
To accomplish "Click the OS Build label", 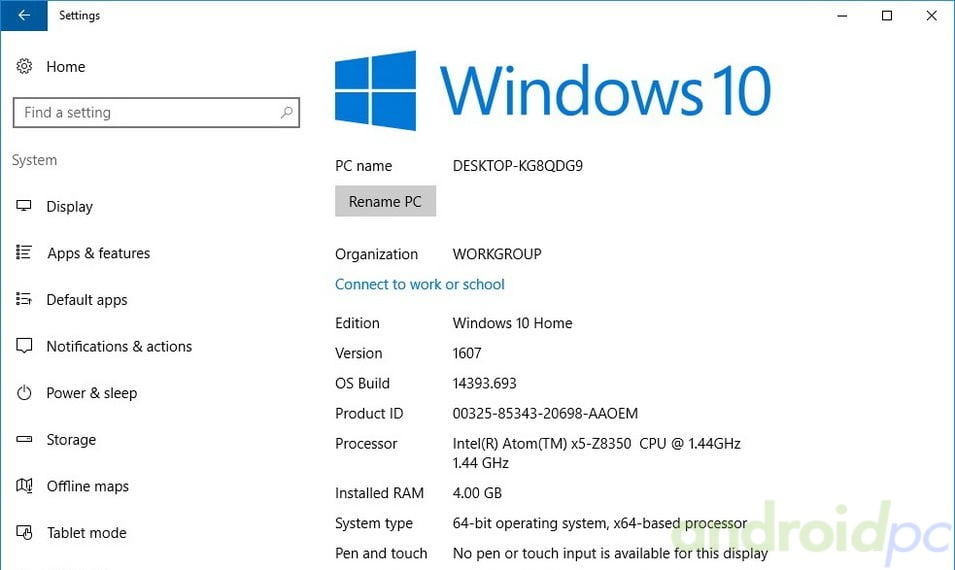I will pyautogui.click(x=362, y=383).
